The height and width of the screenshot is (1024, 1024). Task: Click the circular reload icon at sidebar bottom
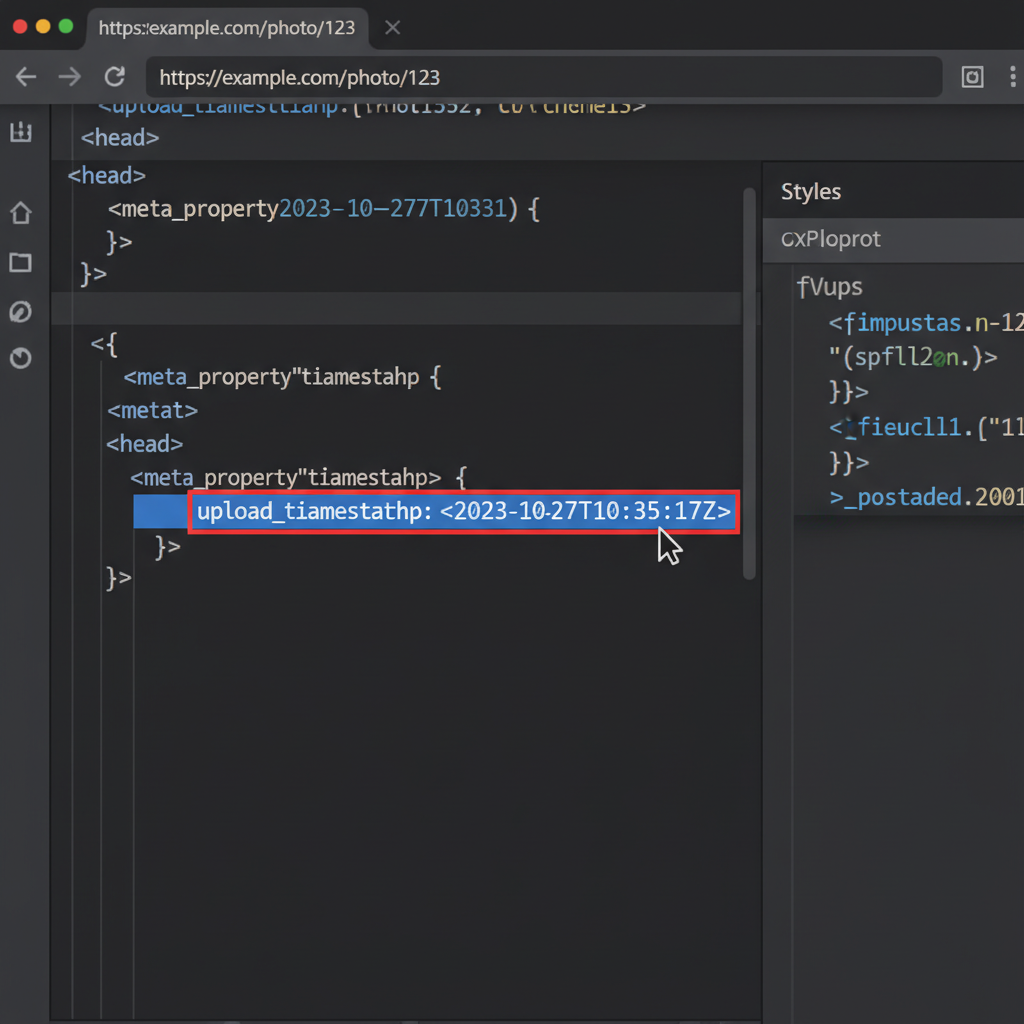pyautogui.click(x=21, y=359)
